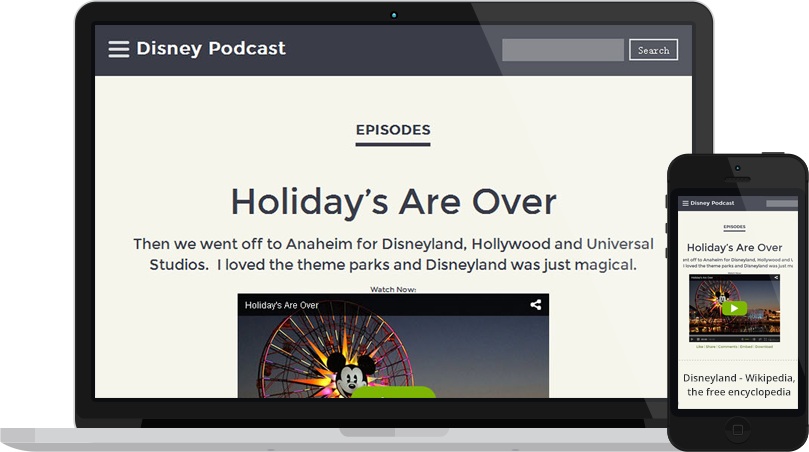Tap the green play button on the phone video
Image resolution: width=809 pixels, height=452 pixels.
point(734,308)
